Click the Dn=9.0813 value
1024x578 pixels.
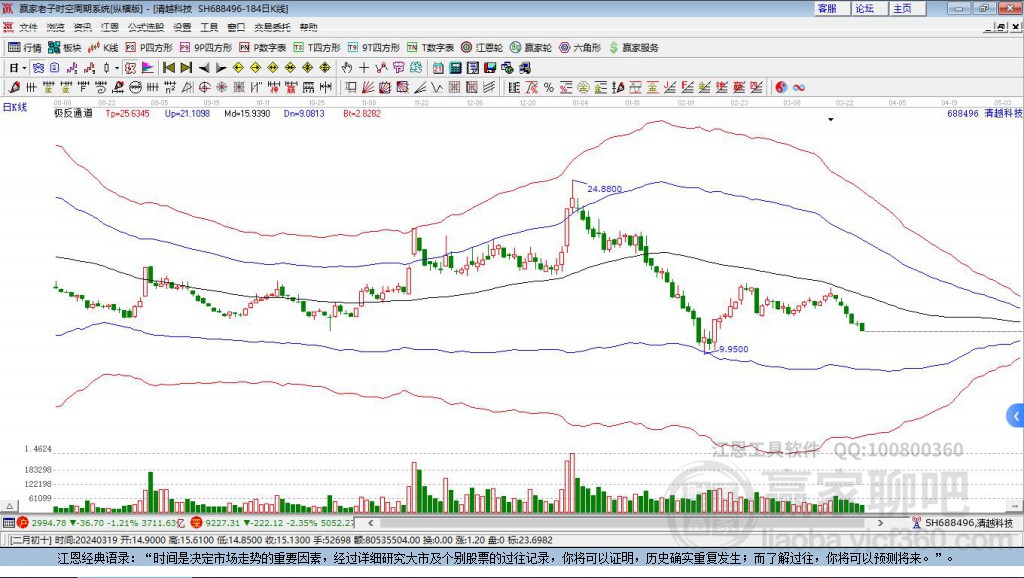(304, 114)
